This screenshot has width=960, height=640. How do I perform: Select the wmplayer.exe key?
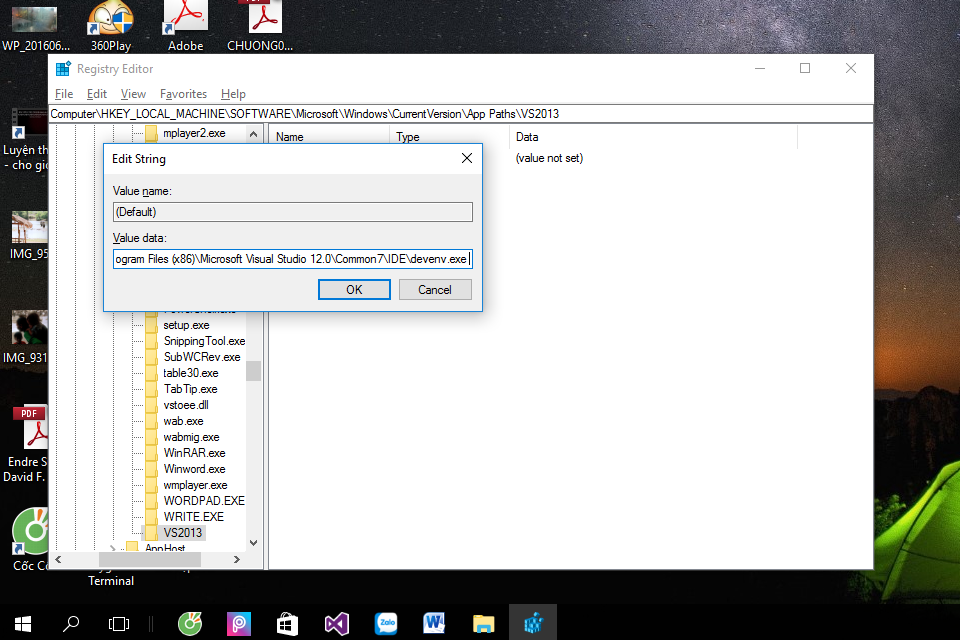[195, 485]
